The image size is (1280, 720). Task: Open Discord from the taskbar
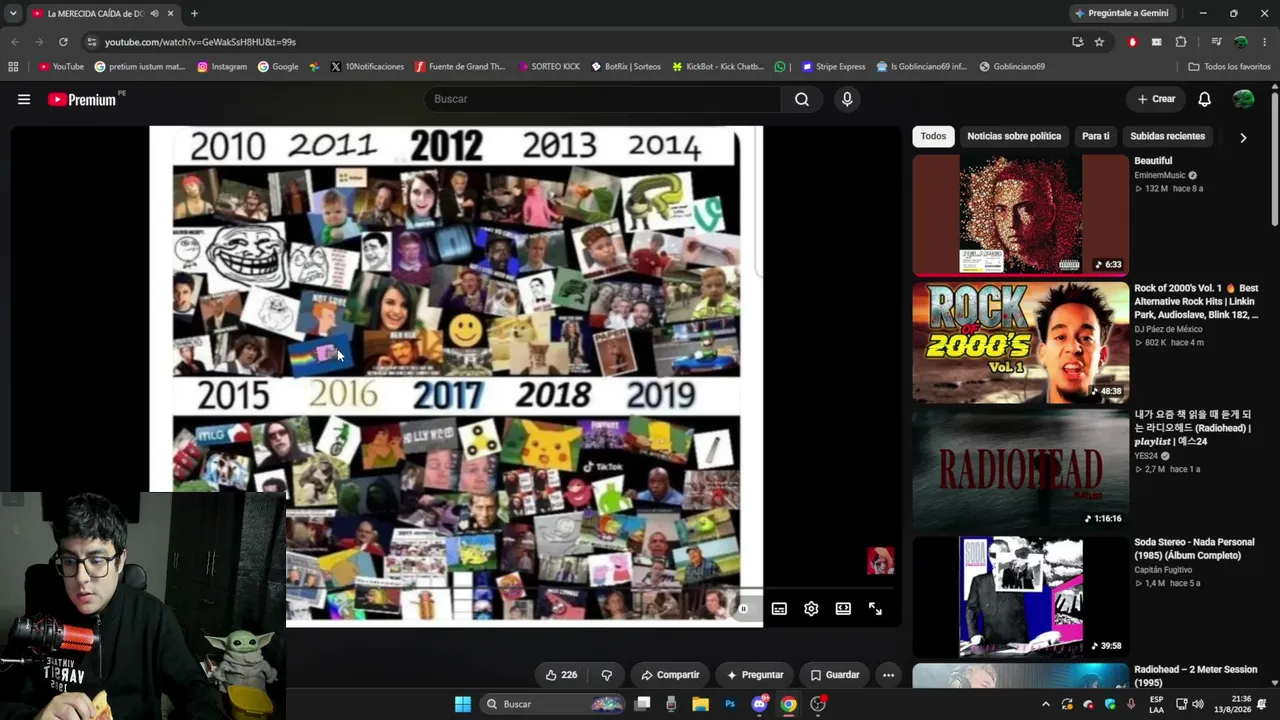point(759,704)
